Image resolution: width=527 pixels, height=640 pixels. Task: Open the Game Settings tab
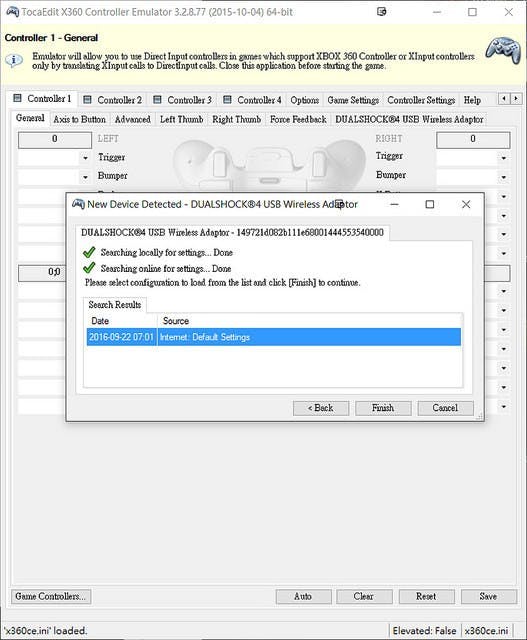pos(353,100)
